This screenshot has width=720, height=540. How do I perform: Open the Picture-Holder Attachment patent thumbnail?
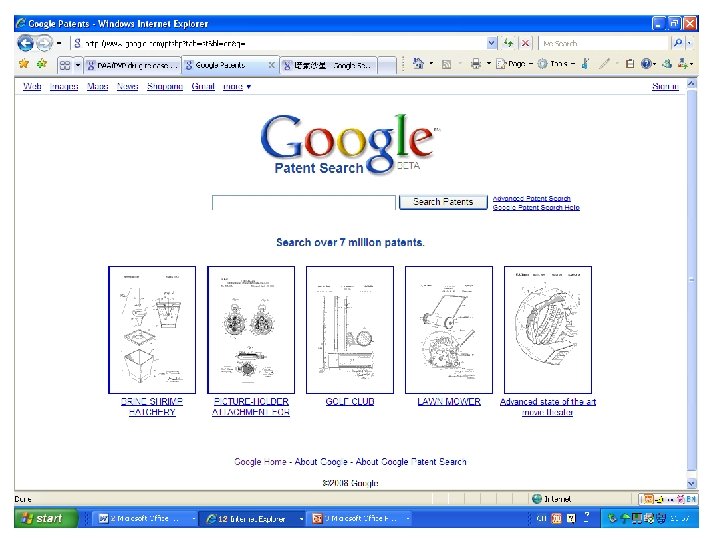pos(251,330)
